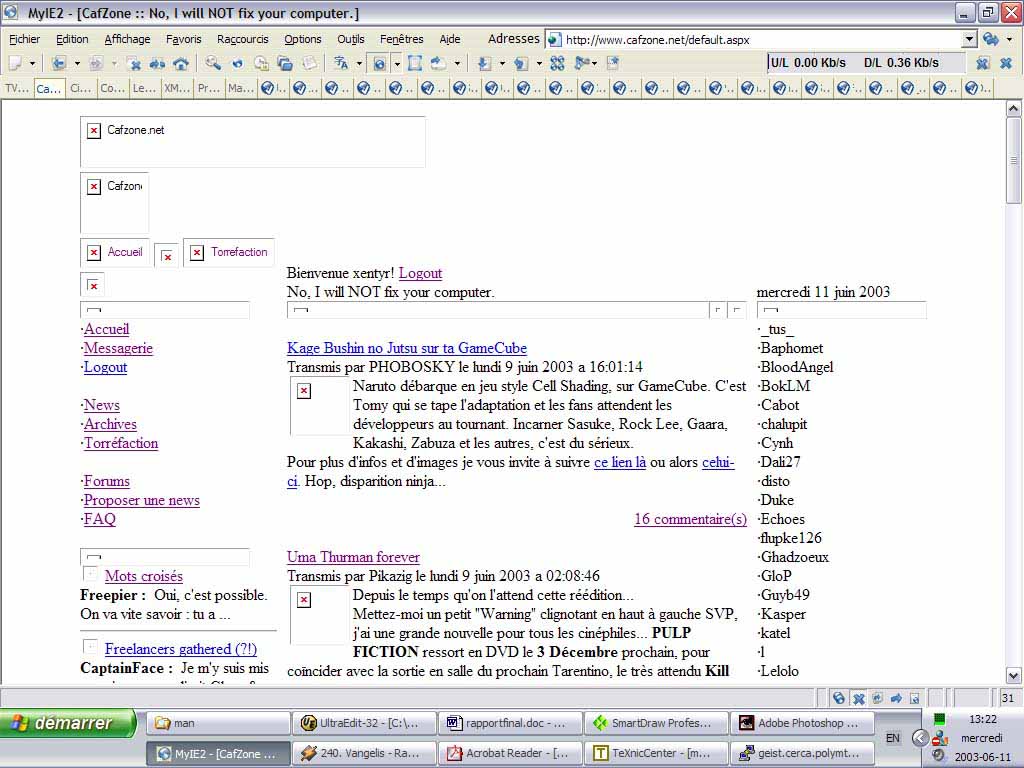Toggle the pressed globe button in toolbar

click(x=379, y=63)
